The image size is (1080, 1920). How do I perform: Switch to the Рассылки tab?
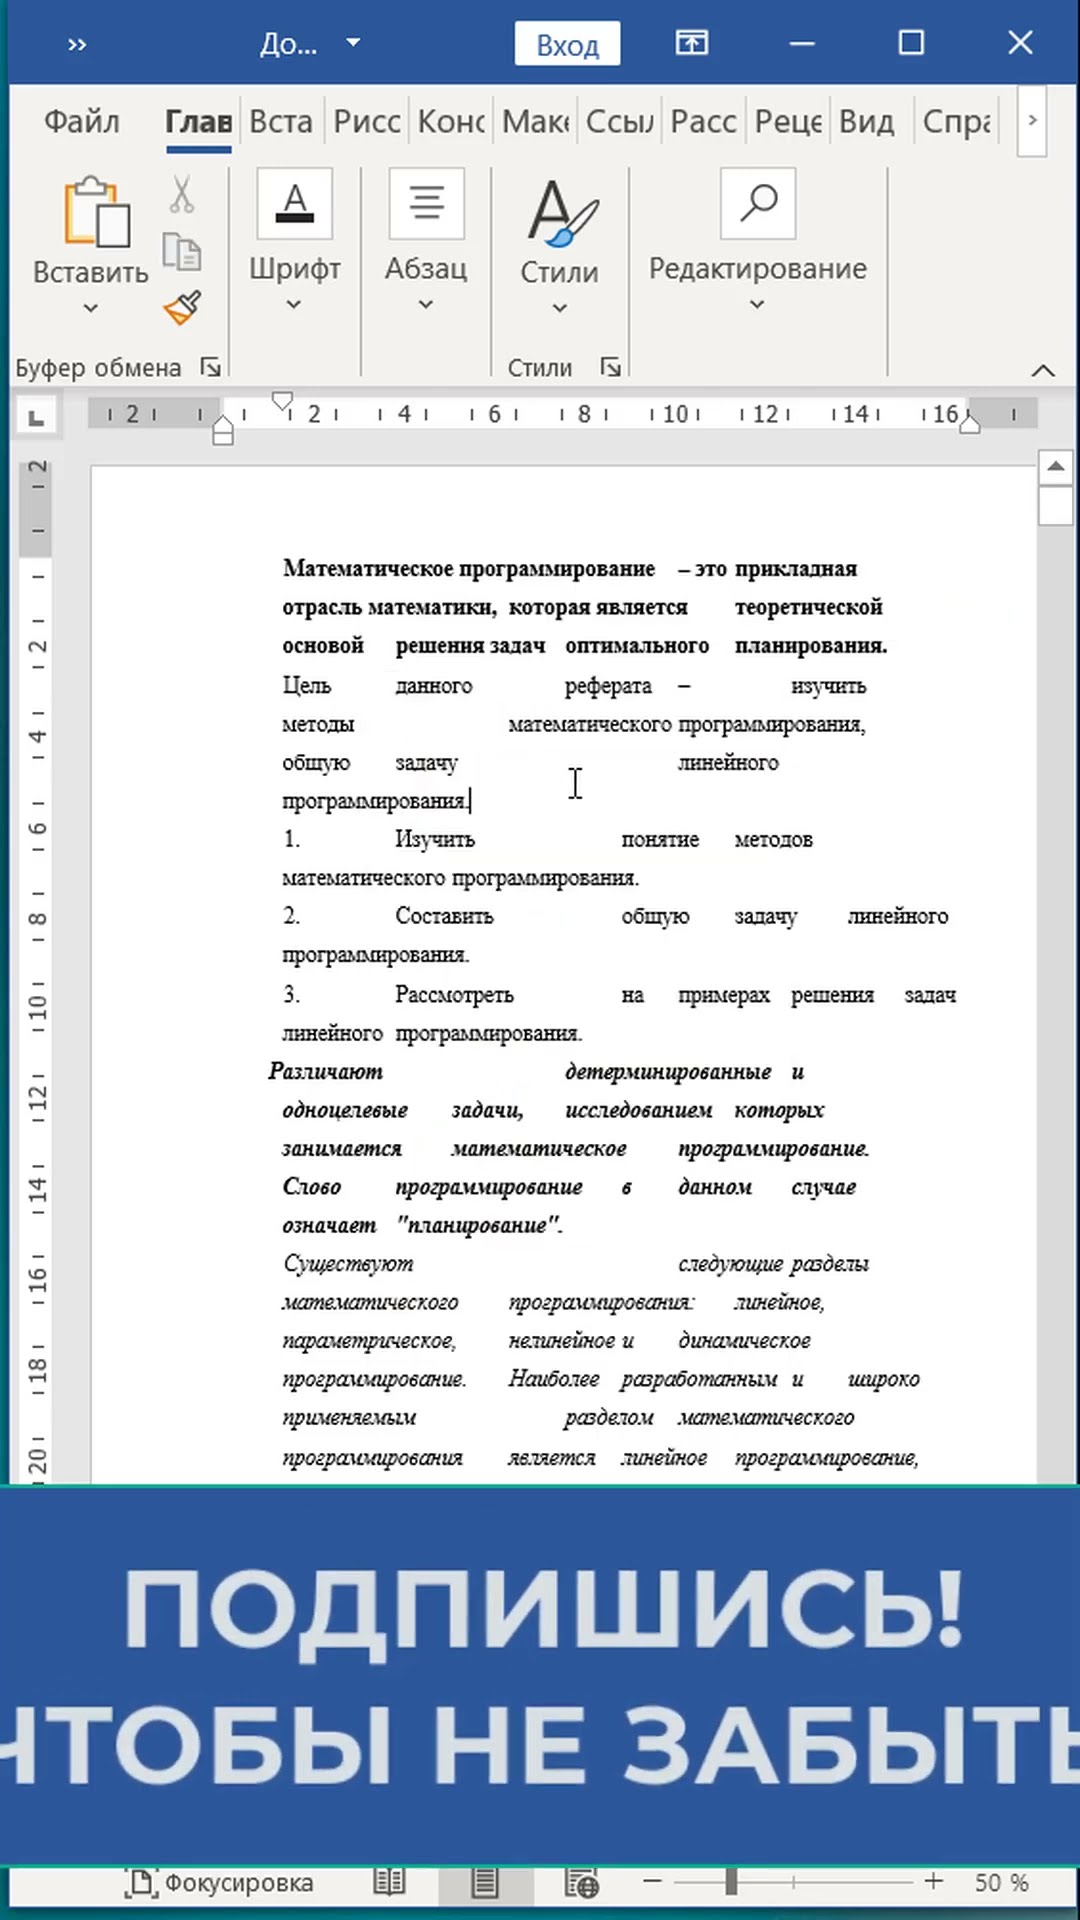coord(704,121)
